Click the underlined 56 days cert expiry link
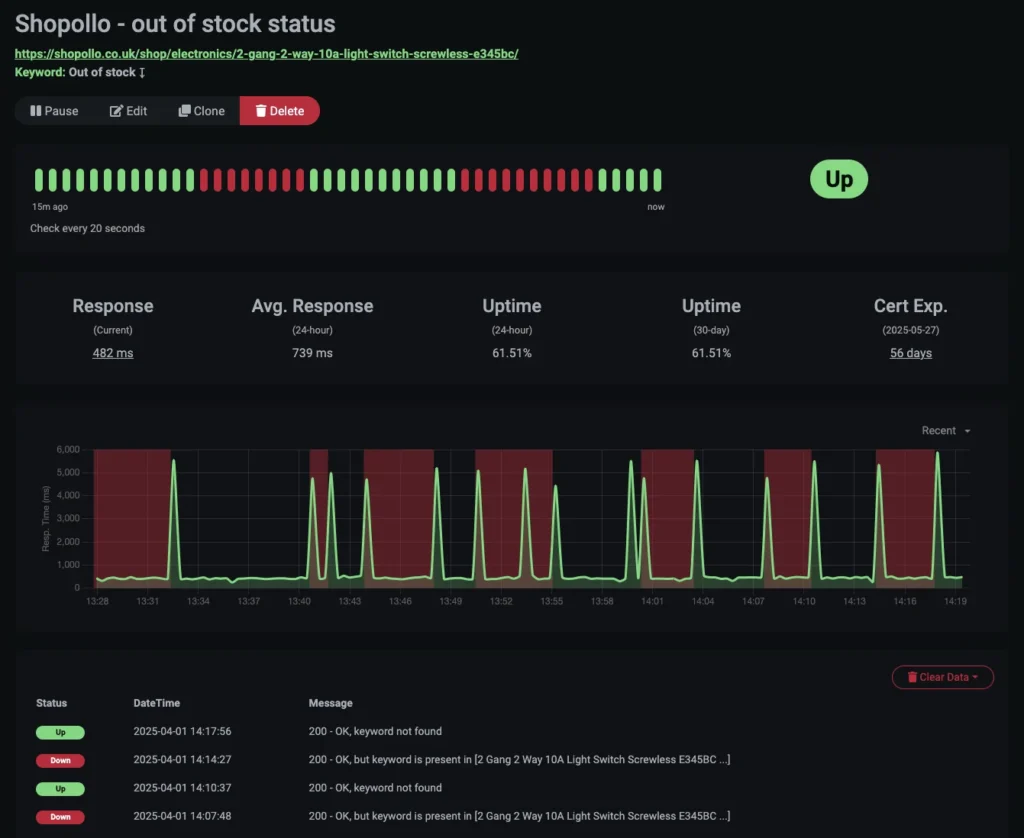Viewport: 1024px width, 838px height. pyautogui.click(x=910, y=353)
